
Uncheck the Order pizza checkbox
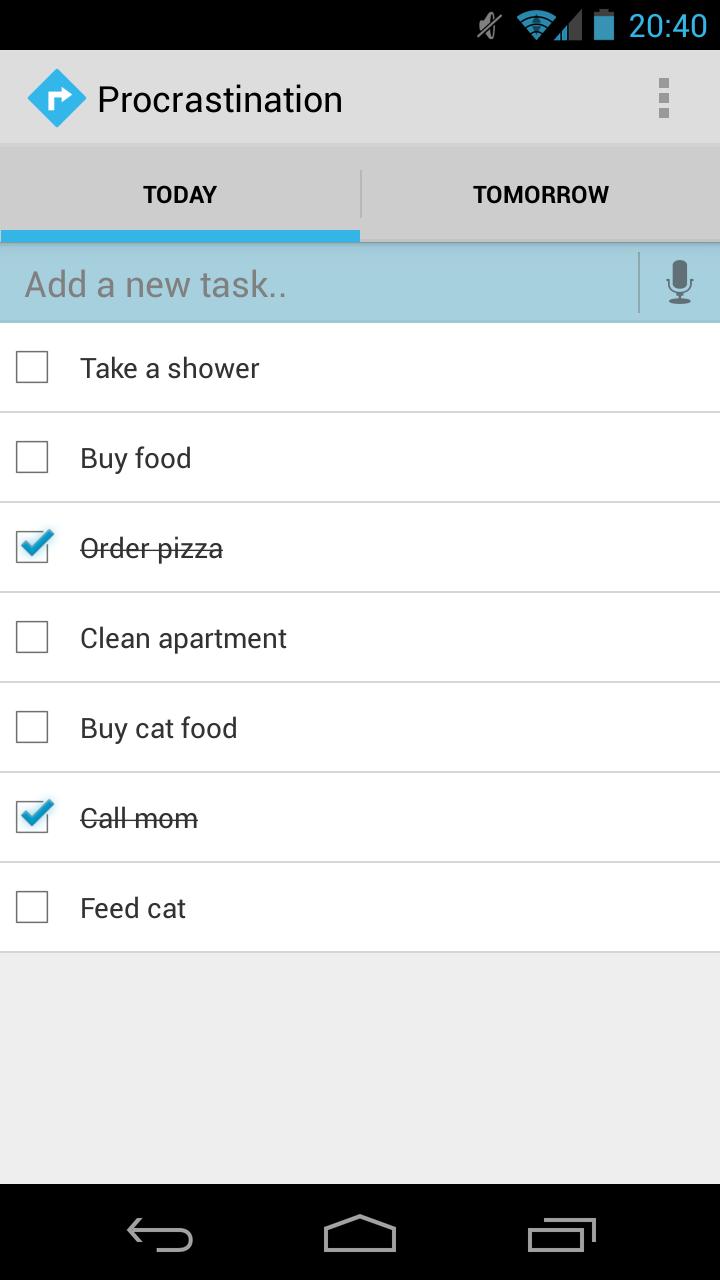pos(32,547)
